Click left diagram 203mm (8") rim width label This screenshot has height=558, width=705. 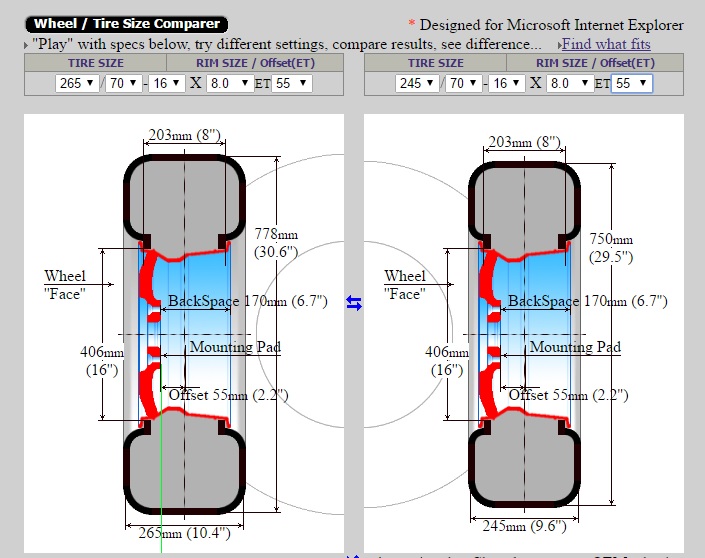[184, 134]
